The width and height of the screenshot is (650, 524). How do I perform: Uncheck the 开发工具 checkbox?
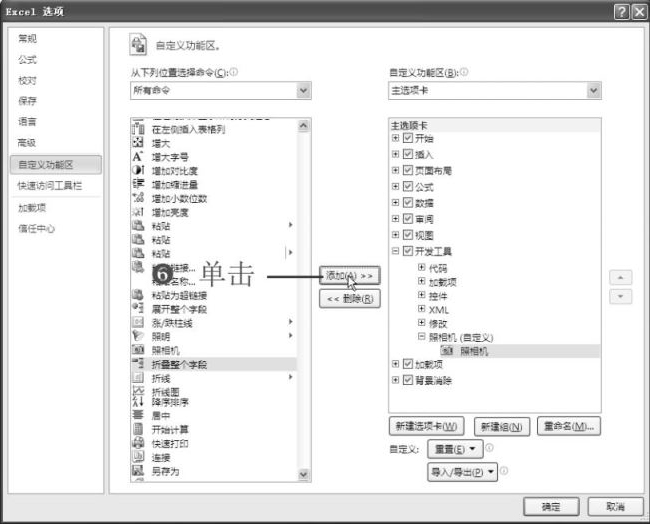(408, 251)
